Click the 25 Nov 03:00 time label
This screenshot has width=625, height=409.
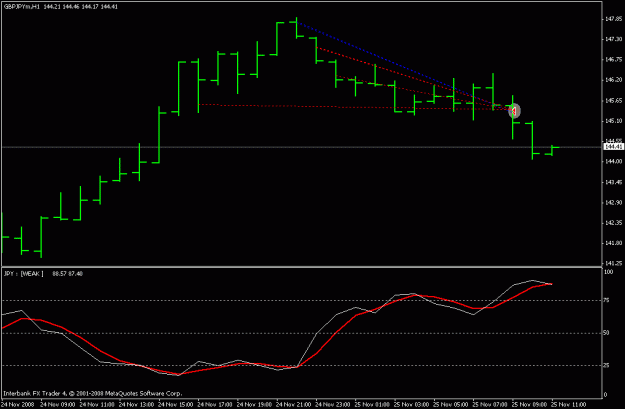coord(412,405)
